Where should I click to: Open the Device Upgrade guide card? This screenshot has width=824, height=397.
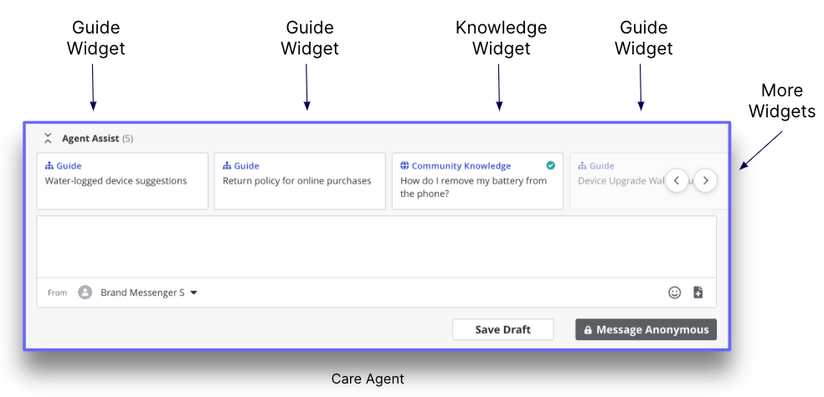[615, 181]
